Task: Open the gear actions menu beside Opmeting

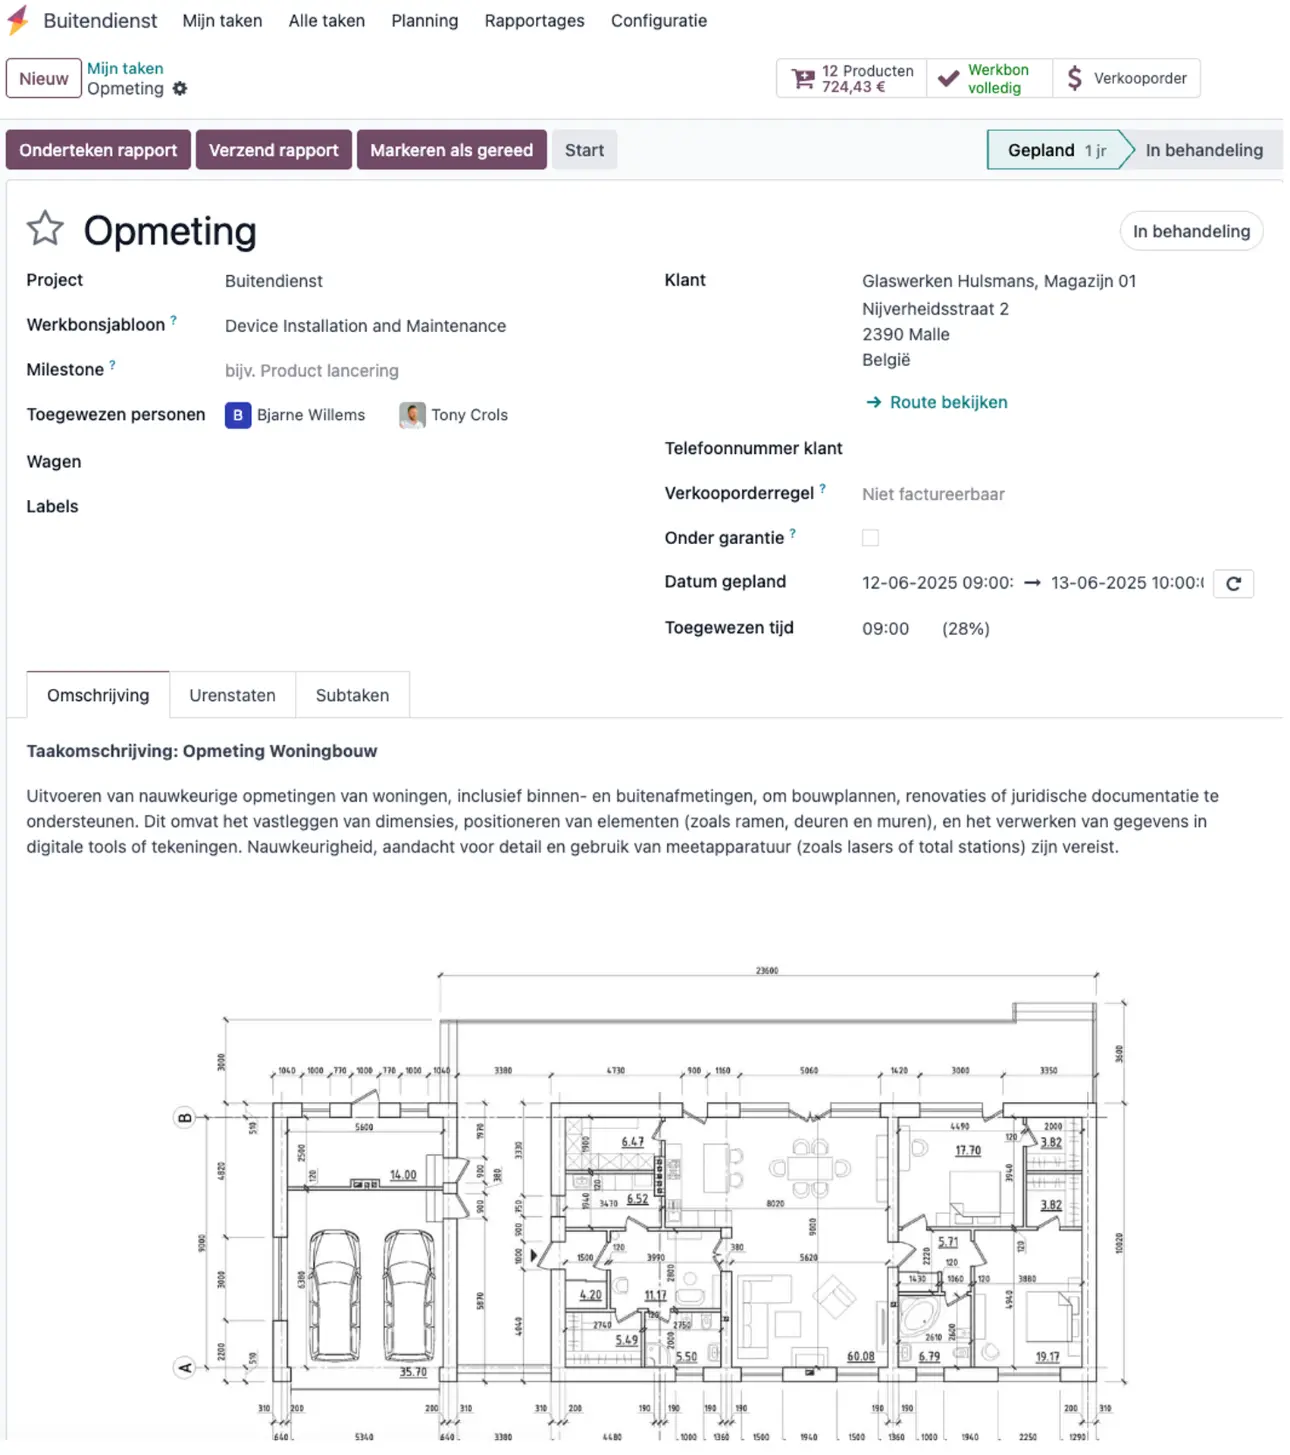Action: click(x=180, y=88)
